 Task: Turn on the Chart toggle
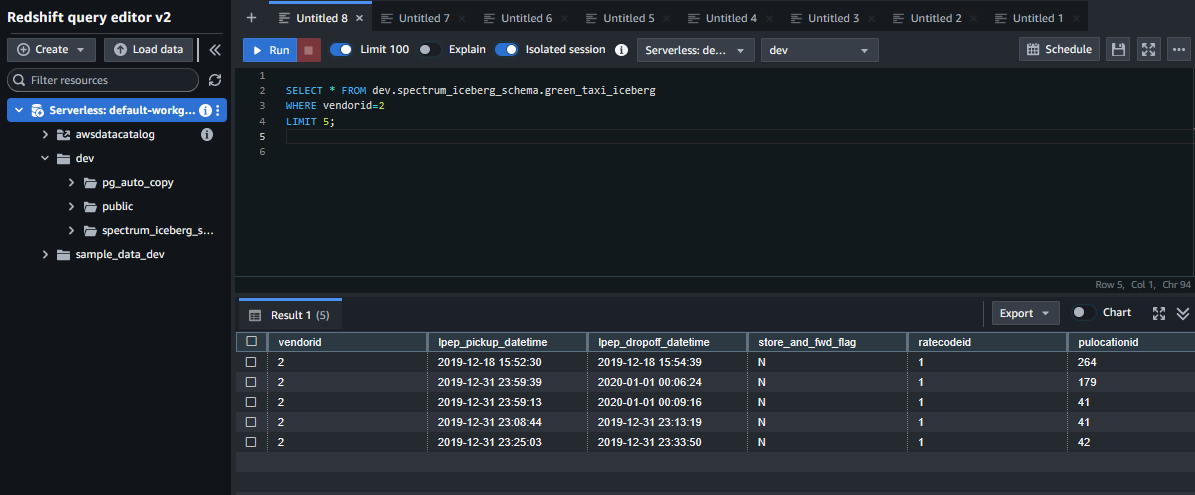1084,313
